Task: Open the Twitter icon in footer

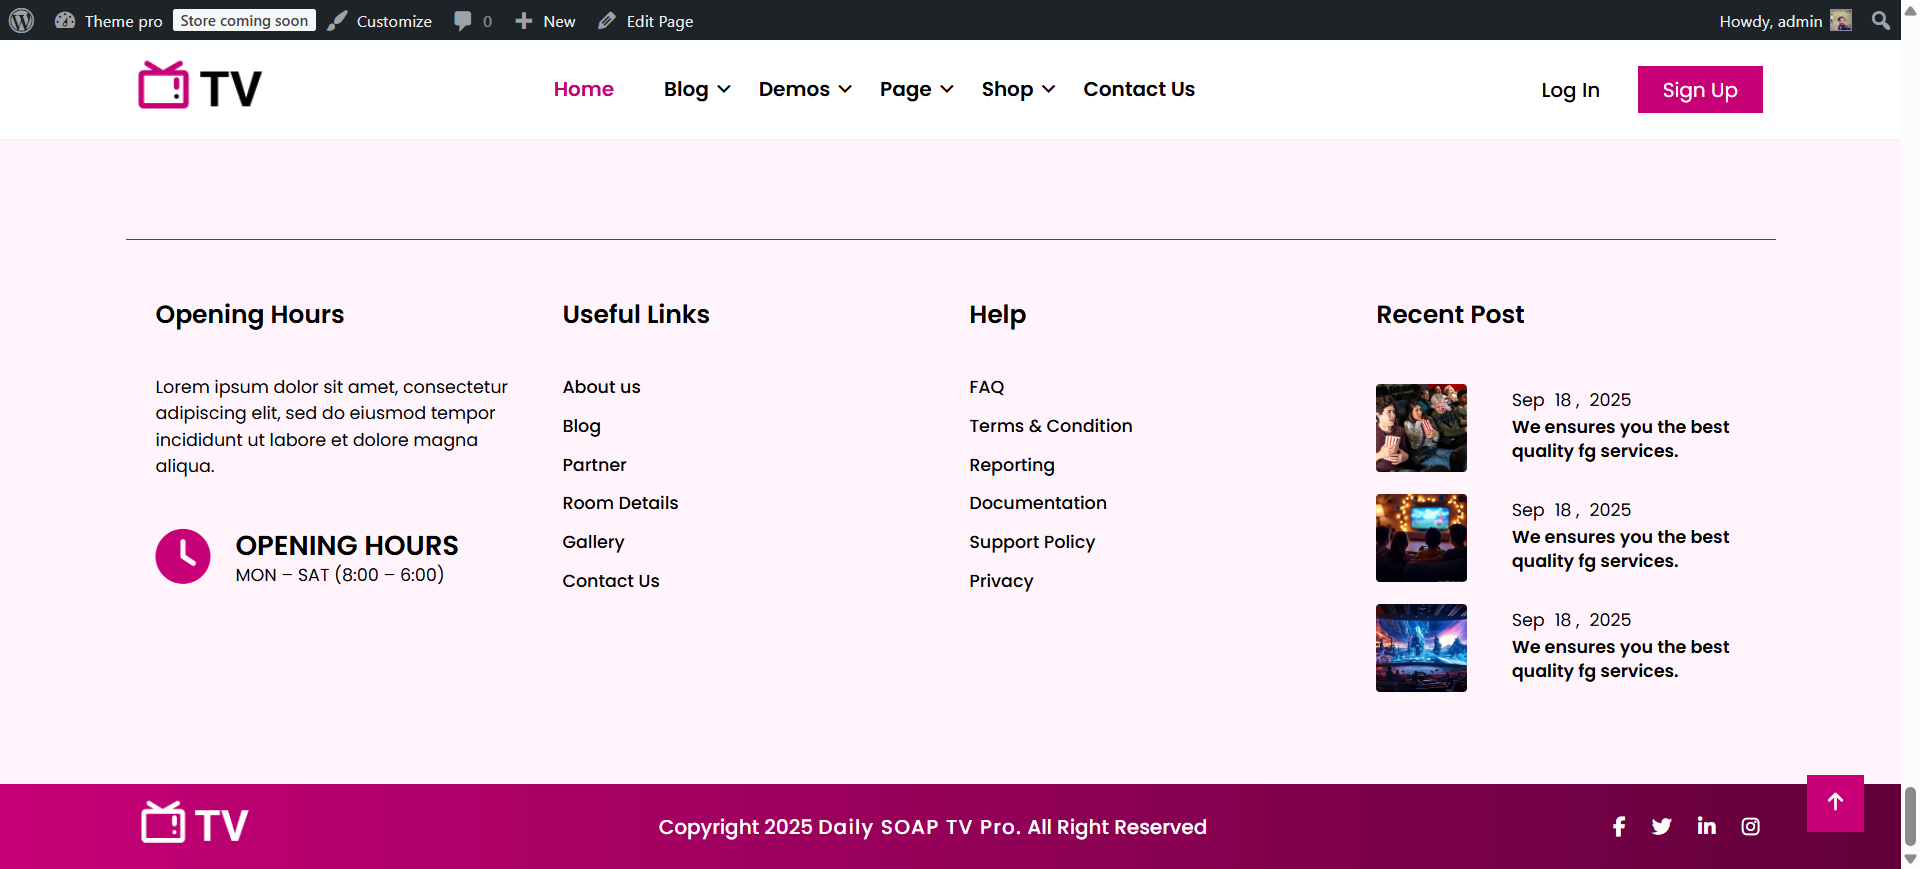Action: (x=1662, y=826)
